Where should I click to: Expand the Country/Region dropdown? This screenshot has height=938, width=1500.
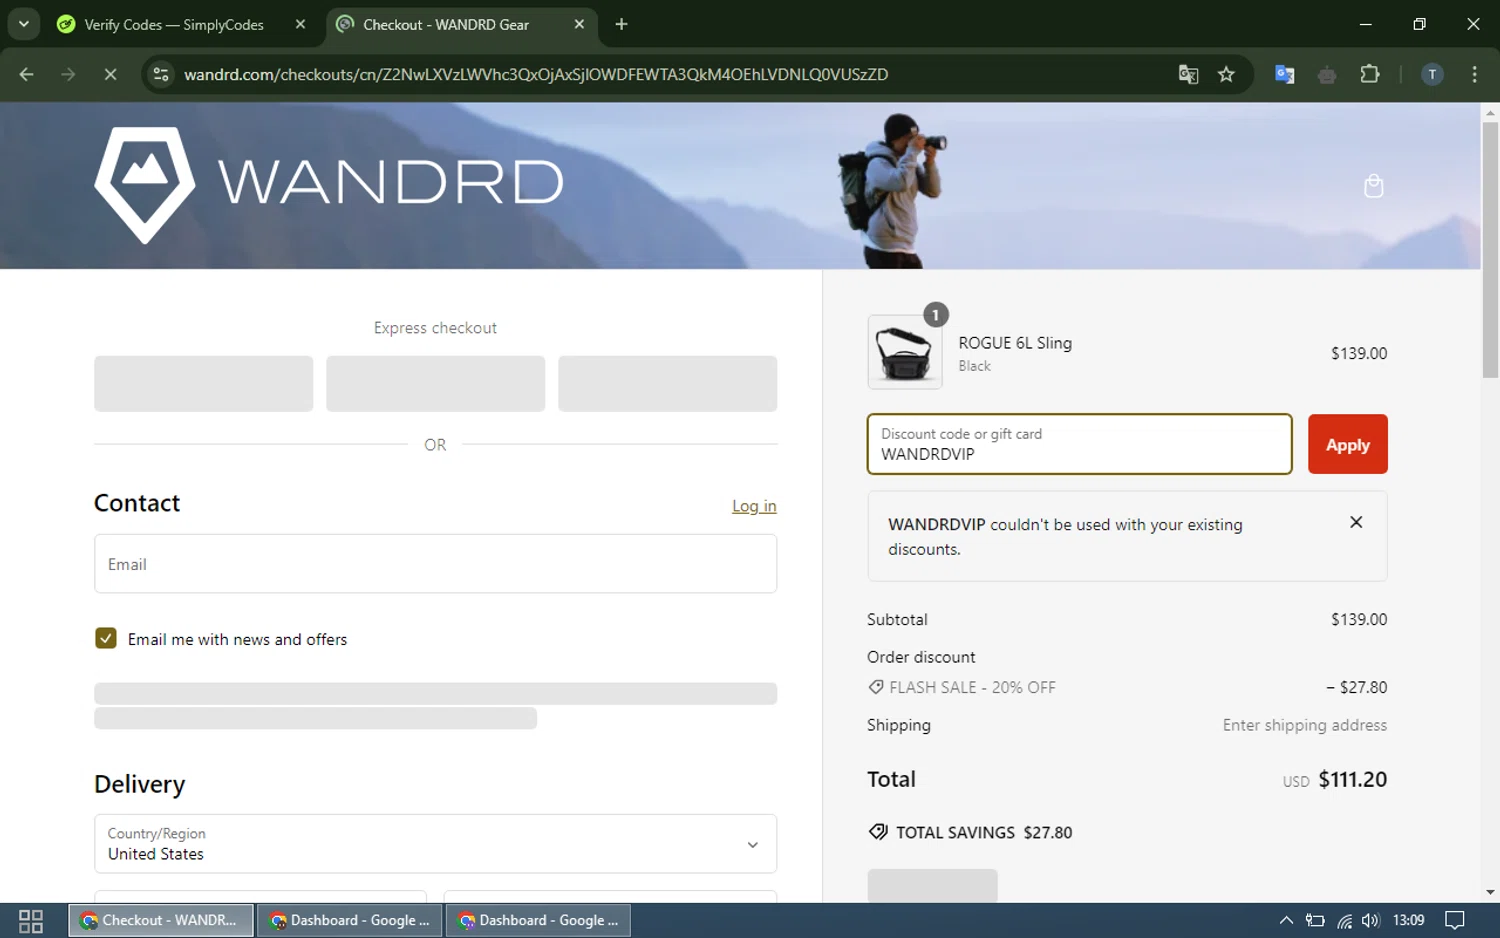click(x=435, y=844)
